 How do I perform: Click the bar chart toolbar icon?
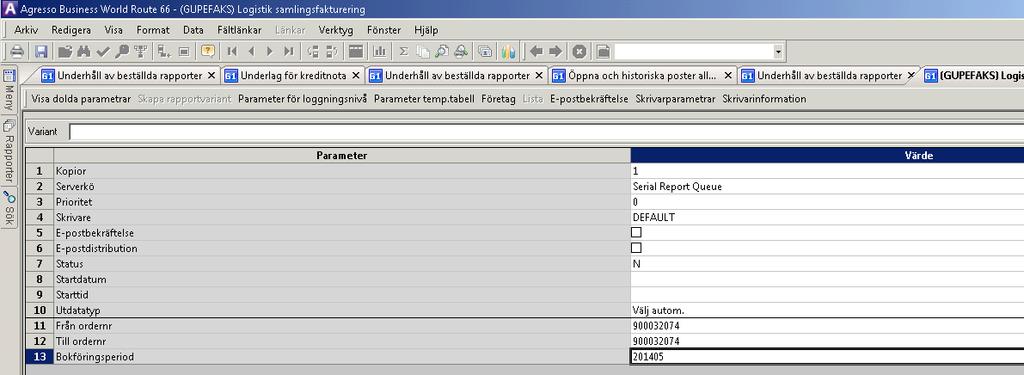click(x=379, y=52)
